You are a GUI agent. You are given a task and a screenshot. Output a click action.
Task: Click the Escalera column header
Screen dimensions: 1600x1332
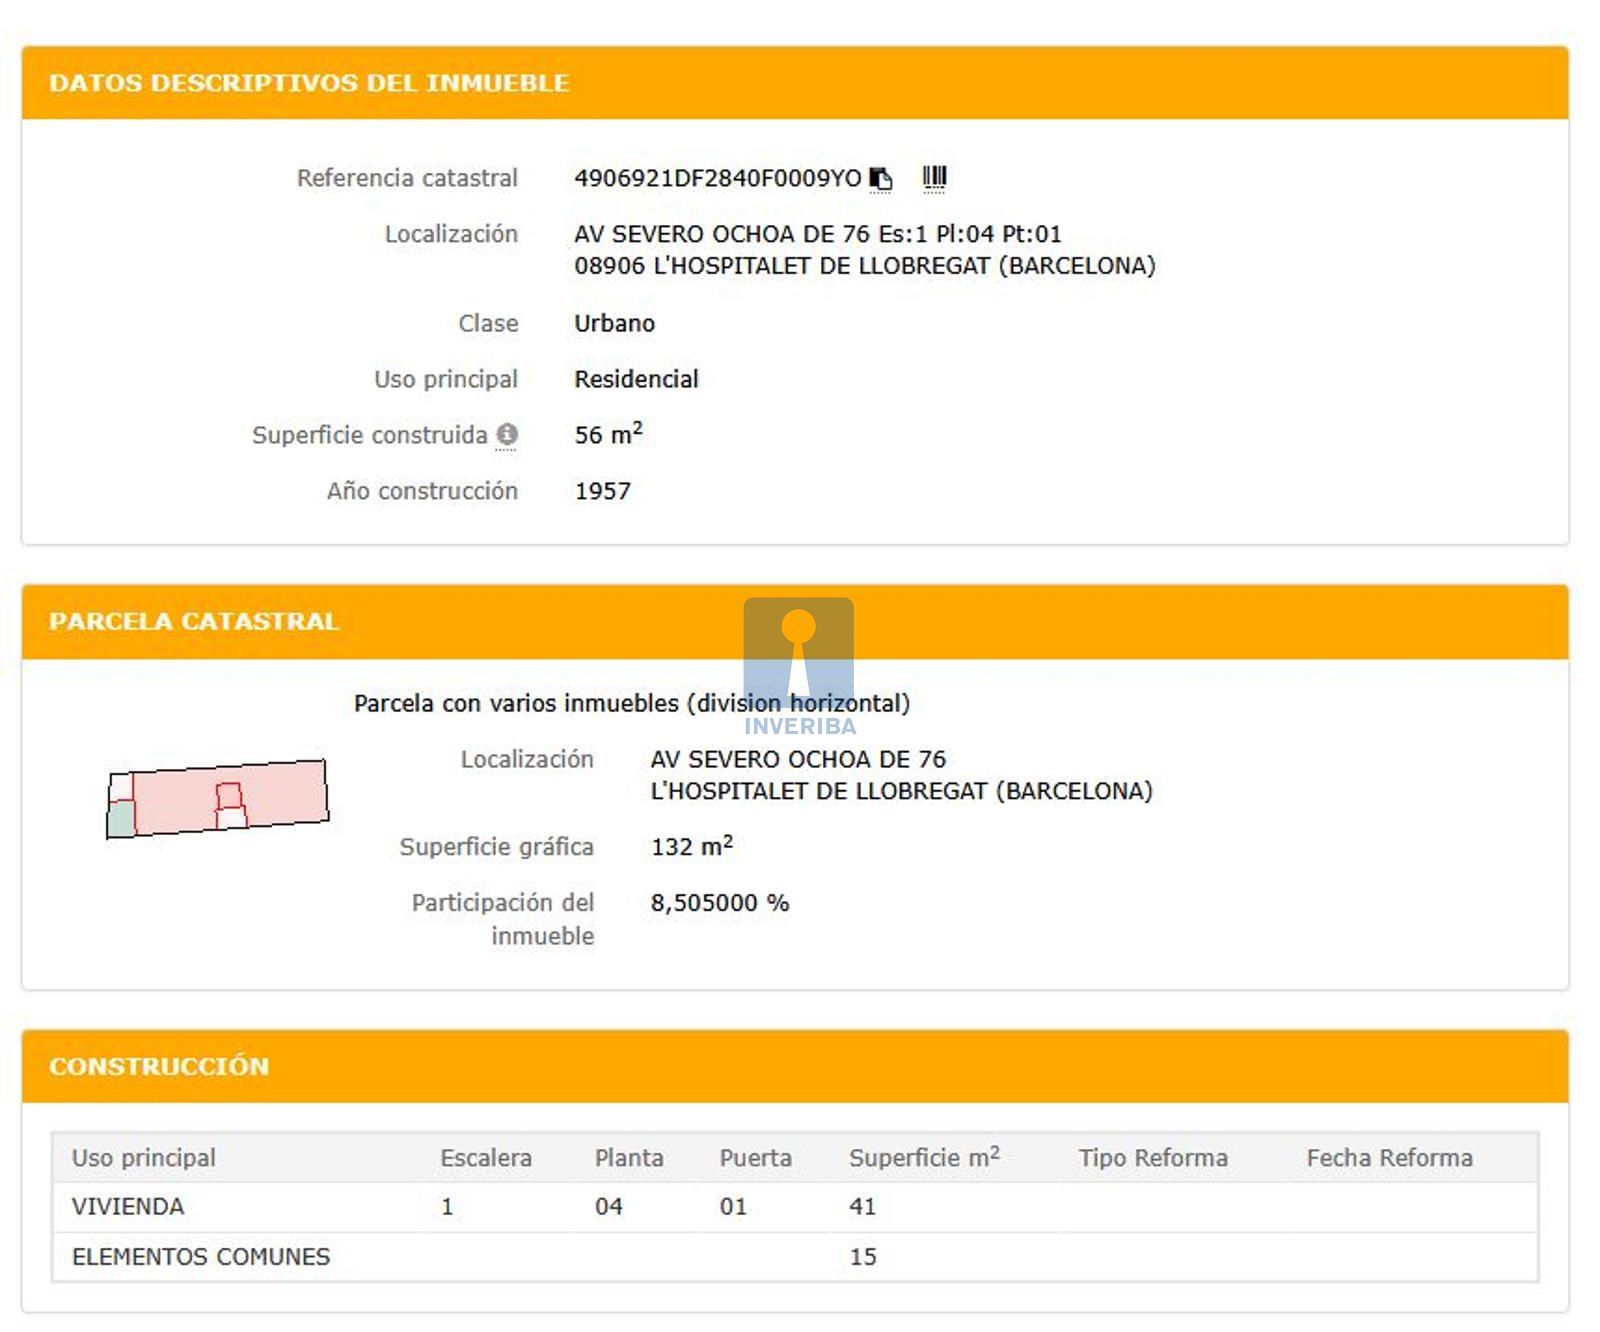tap(486, 1158)
